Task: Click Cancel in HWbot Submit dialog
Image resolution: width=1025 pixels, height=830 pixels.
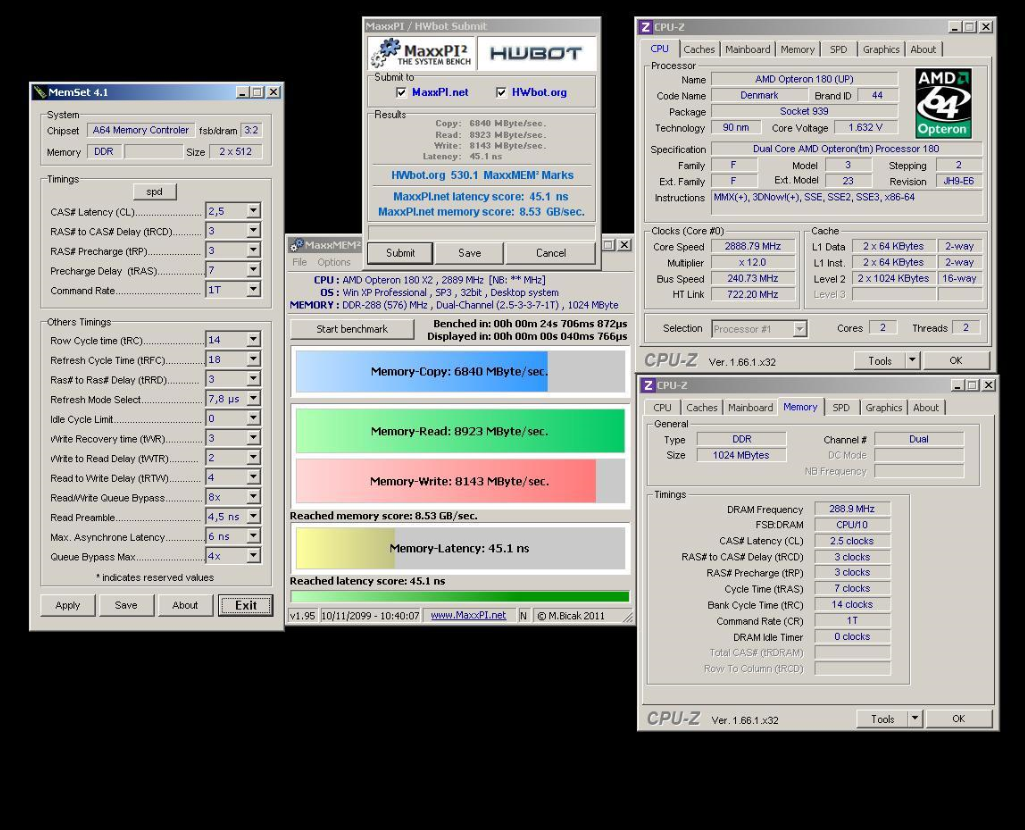Action: 550,253
